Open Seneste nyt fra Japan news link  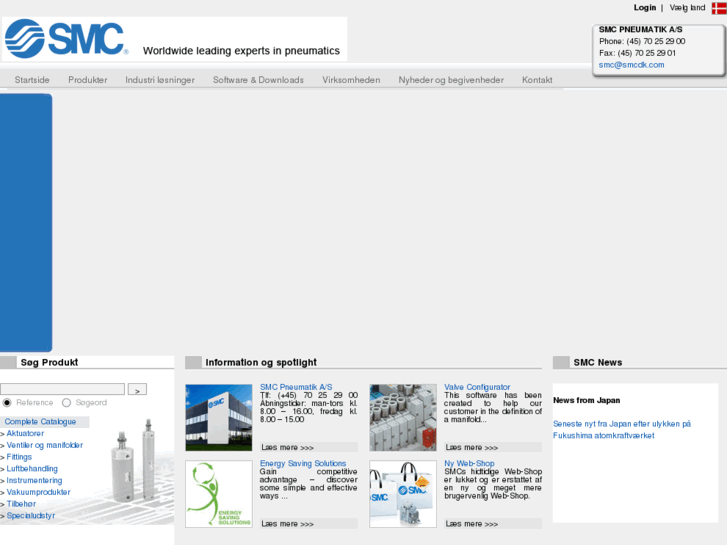622,430
